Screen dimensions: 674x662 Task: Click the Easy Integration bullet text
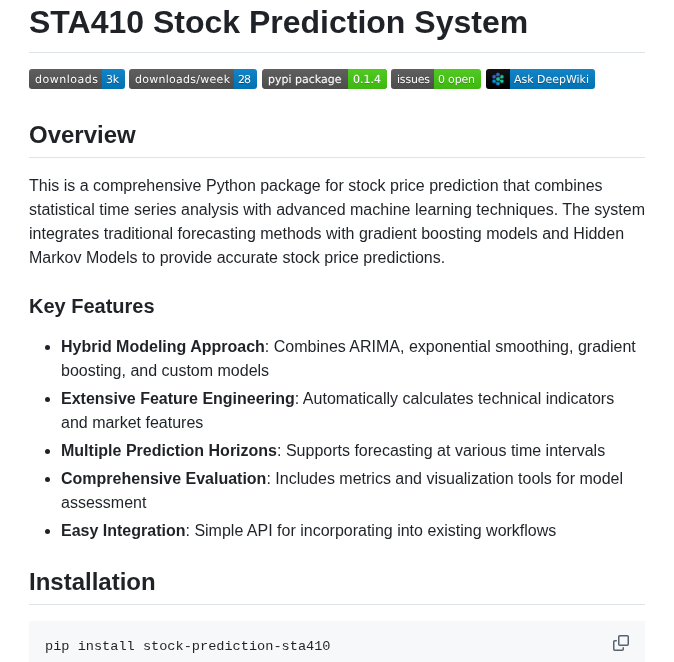pos(309,530)
